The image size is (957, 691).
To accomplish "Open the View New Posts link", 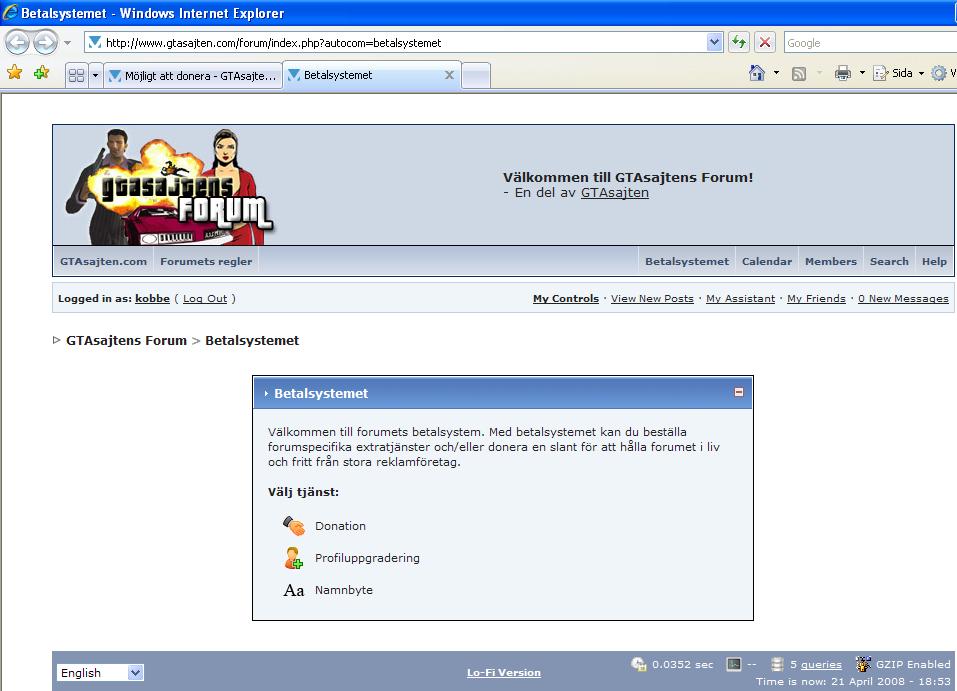I will [652, 299].
